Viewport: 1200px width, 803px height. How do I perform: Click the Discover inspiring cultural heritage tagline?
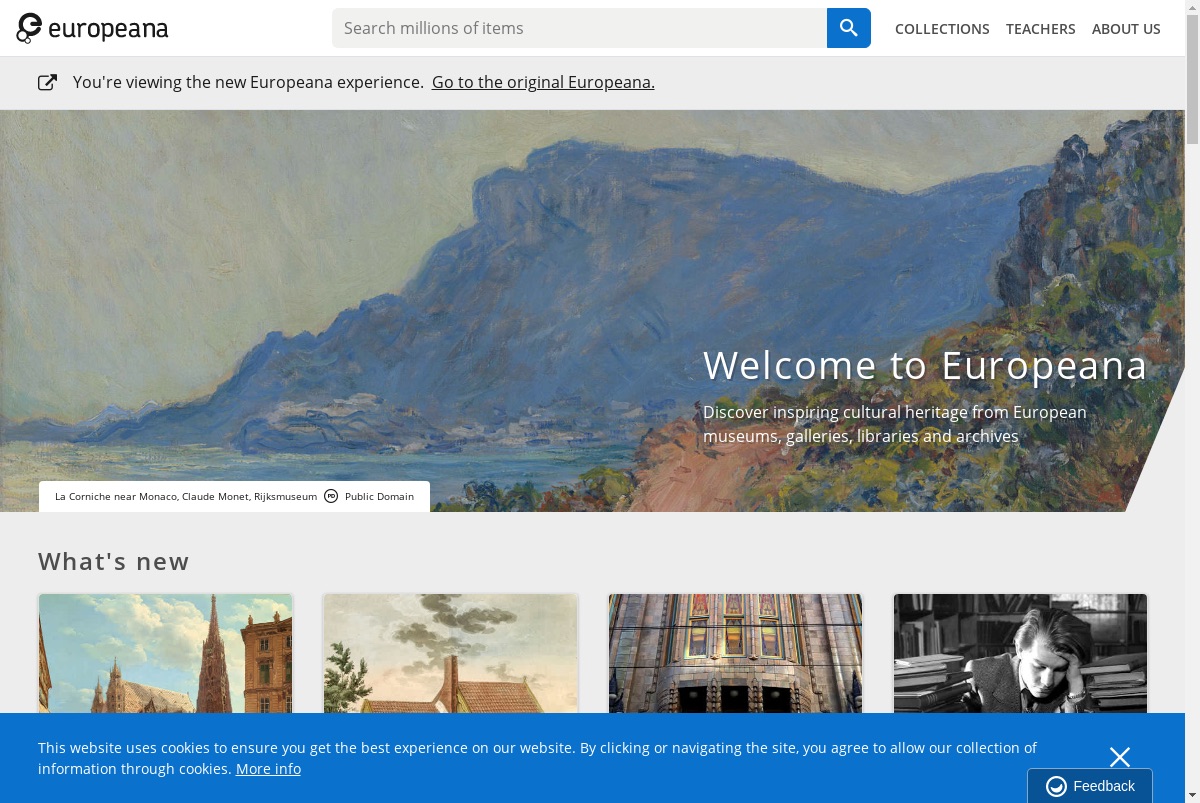(x=895, y=424)
